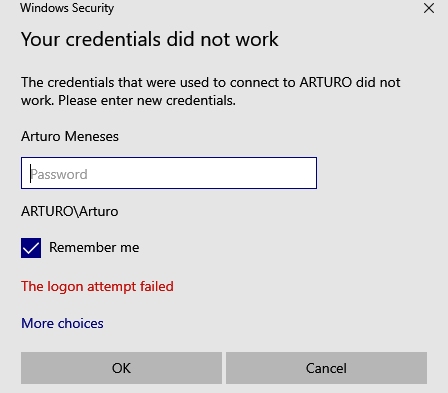This screenshot has height=393, width=448.
Task: Toggle the blue checkmark box
Action: pos(31,248)
